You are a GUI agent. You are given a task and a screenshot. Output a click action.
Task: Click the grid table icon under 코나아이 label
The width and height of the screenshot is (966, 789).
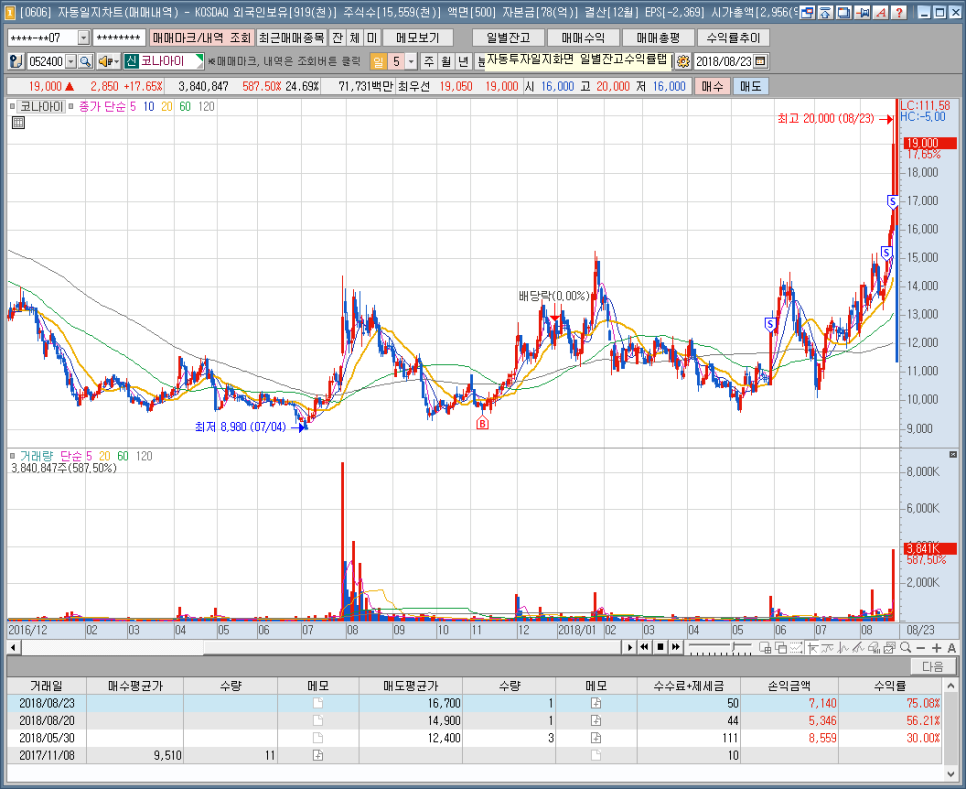[18, 123]
